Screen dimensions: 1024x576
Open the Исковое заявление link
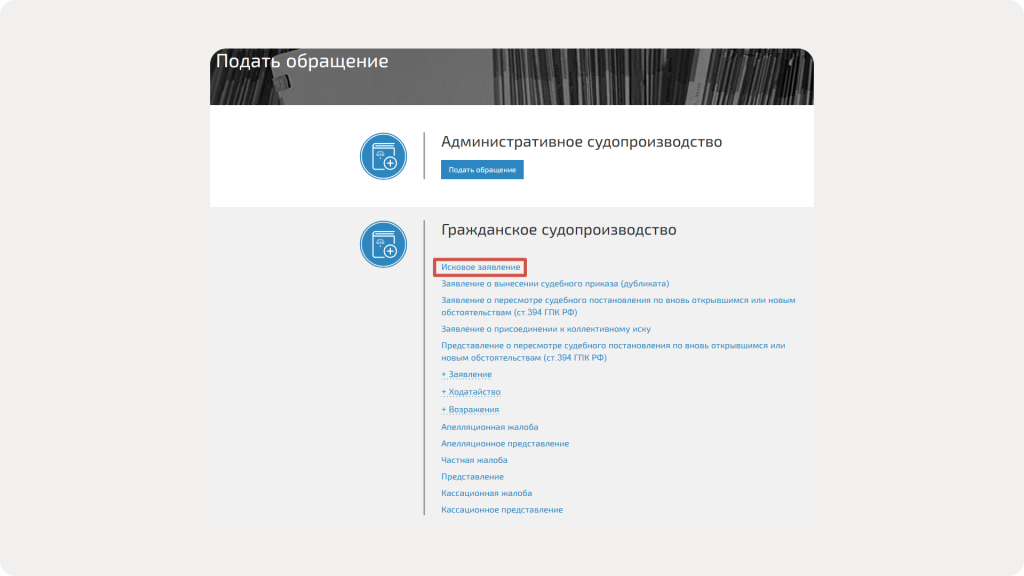point(481,267)
